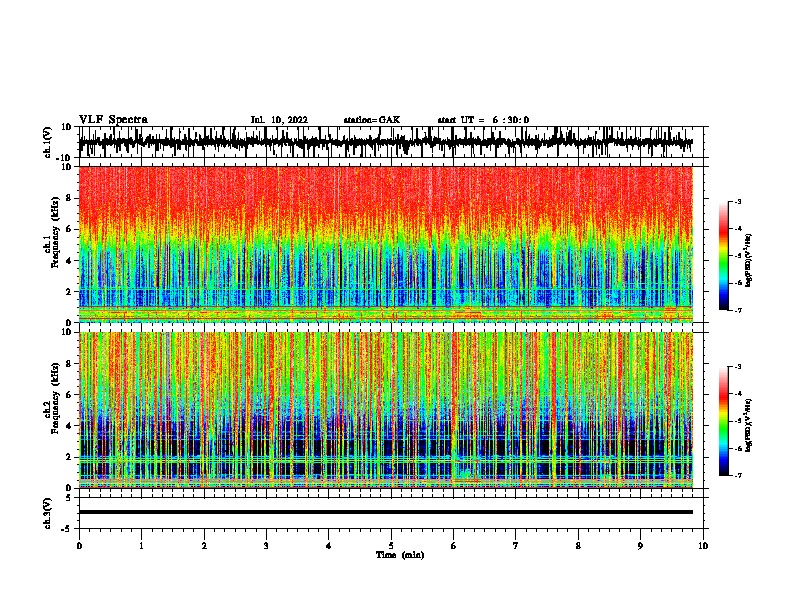Click the log(PSD) label beside ch.2 color bar

pos(748,425)
